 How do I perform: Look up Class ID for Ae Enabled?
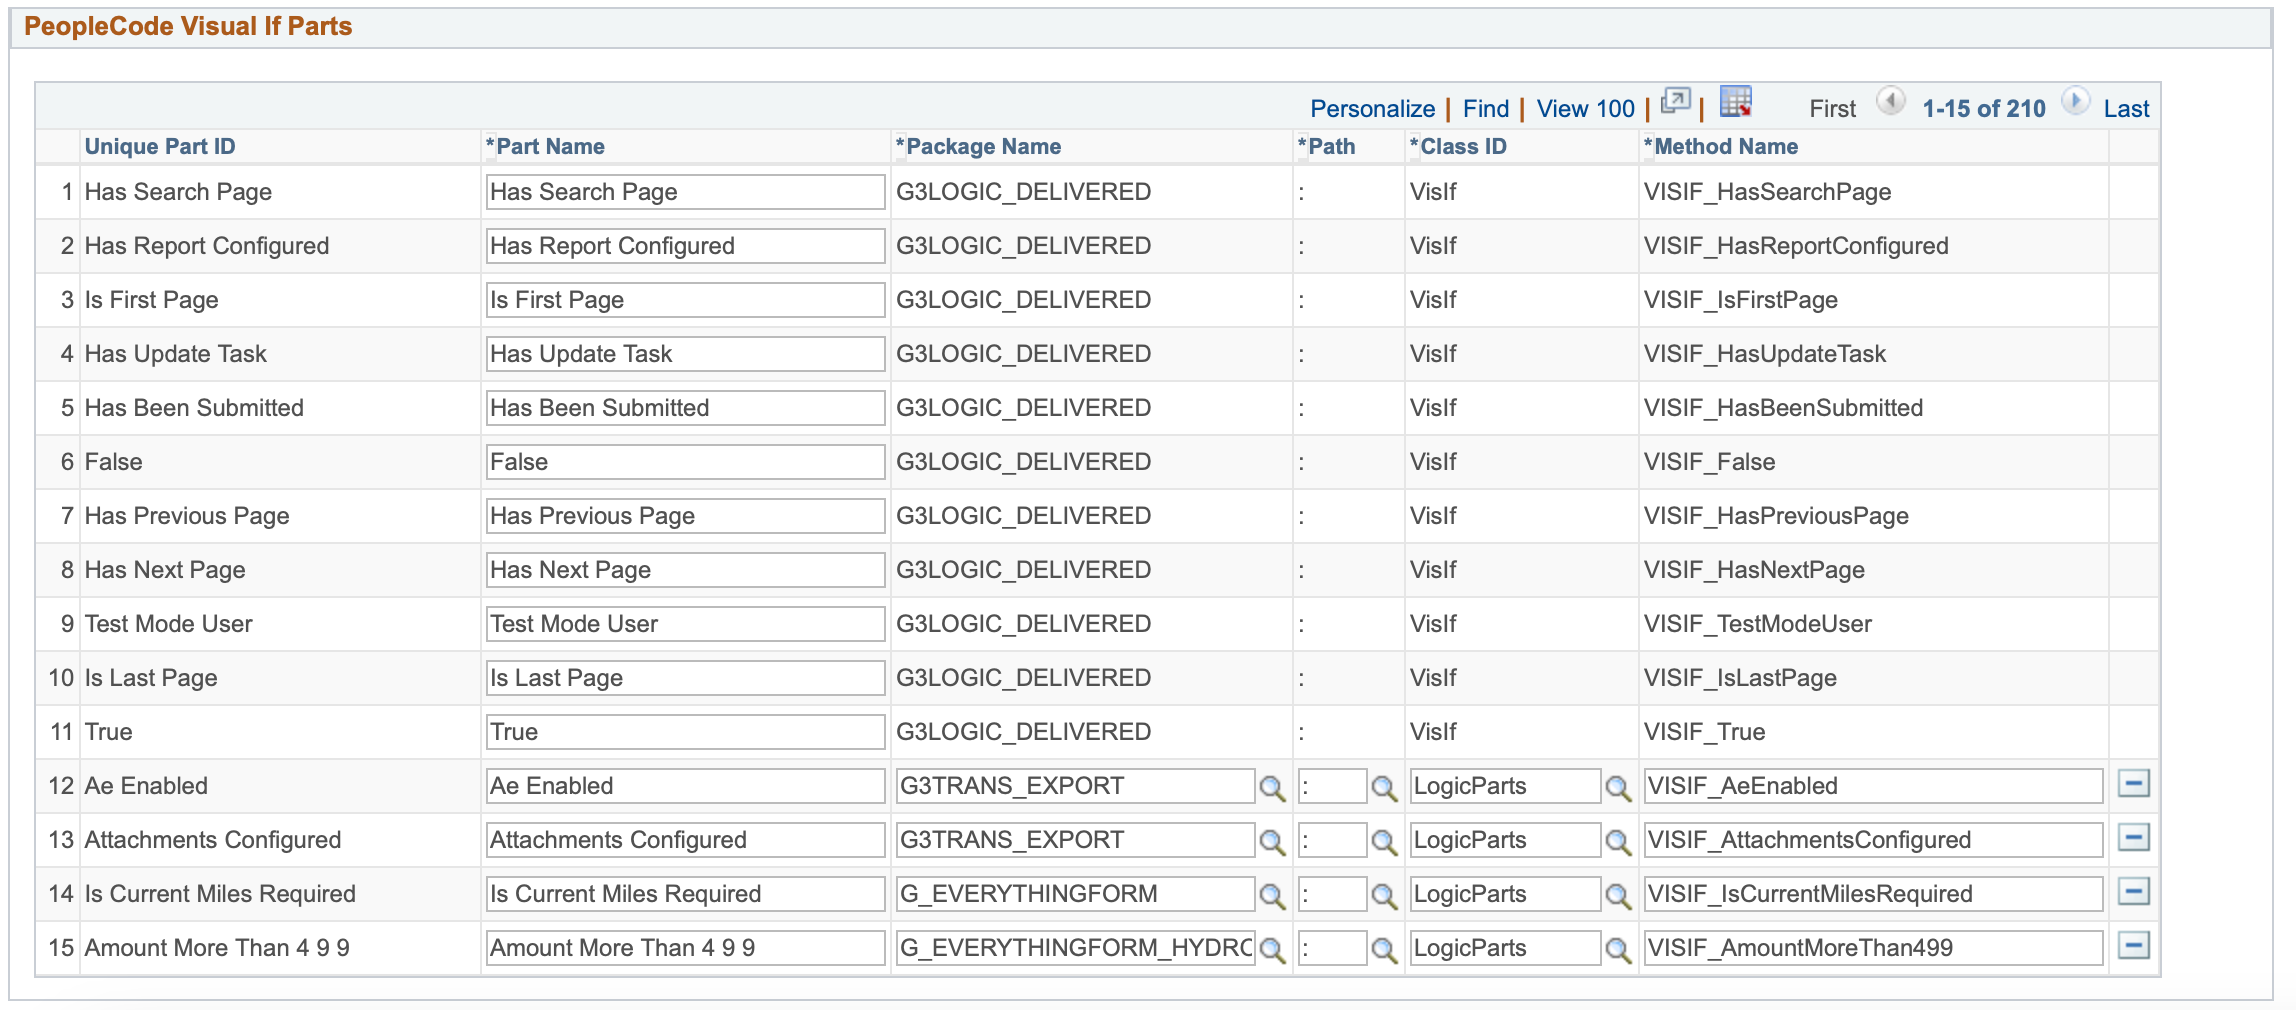click(1618, 788)
